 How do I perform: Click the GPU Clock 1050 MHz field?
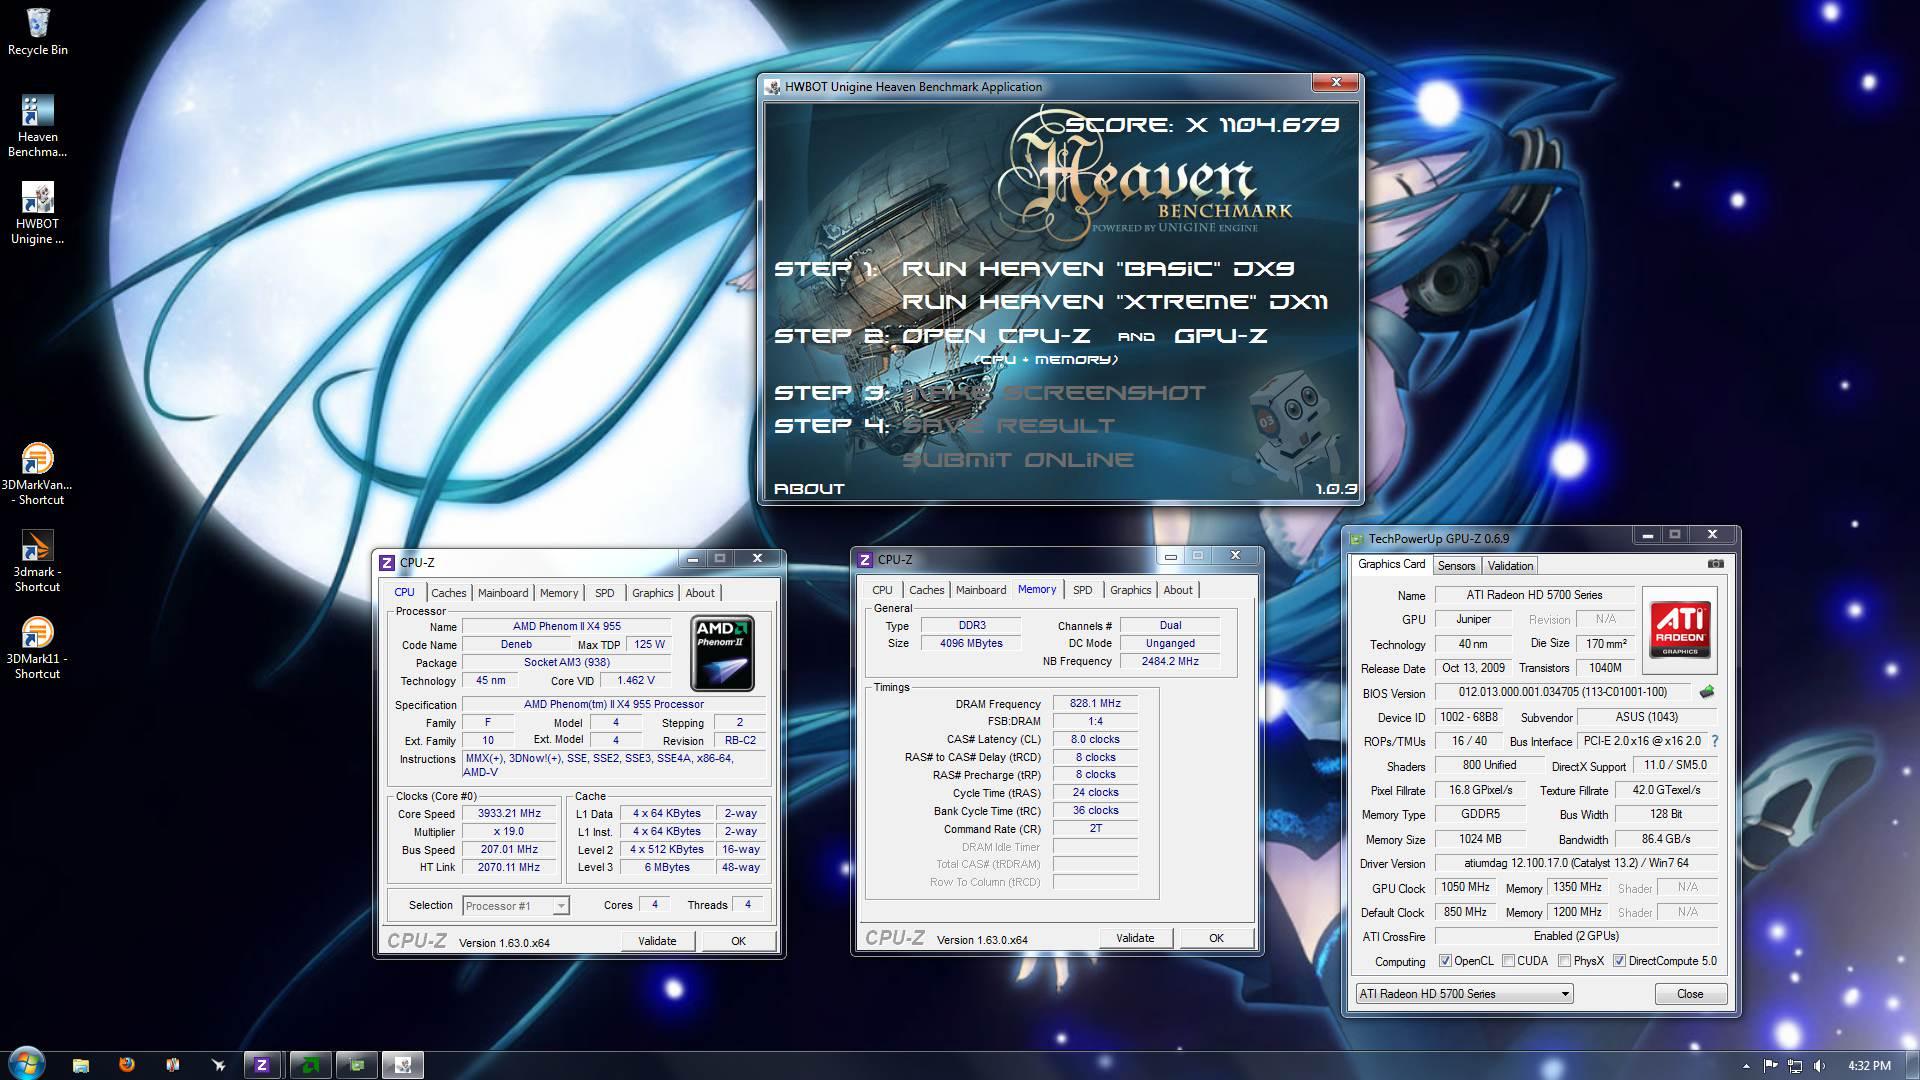(x=1465, y=887)
